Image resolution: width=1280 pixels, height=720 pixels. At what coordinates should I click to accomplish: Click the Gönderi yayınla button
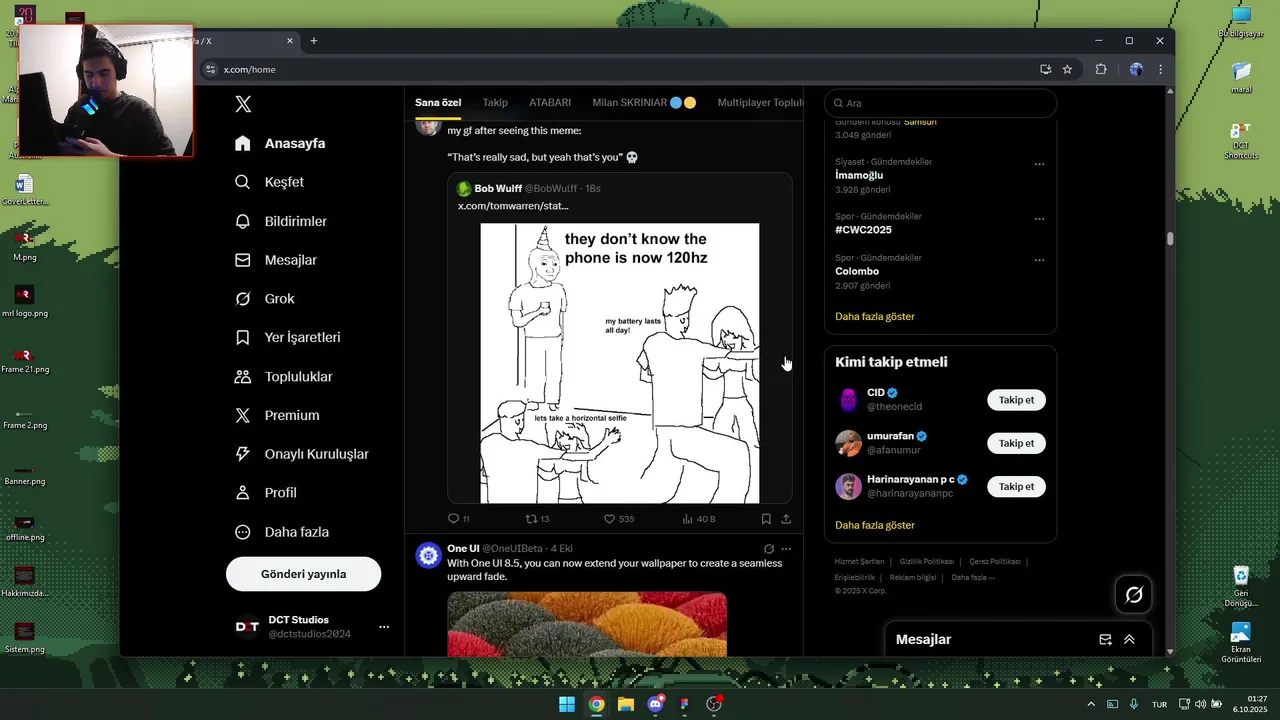(303, 574)
